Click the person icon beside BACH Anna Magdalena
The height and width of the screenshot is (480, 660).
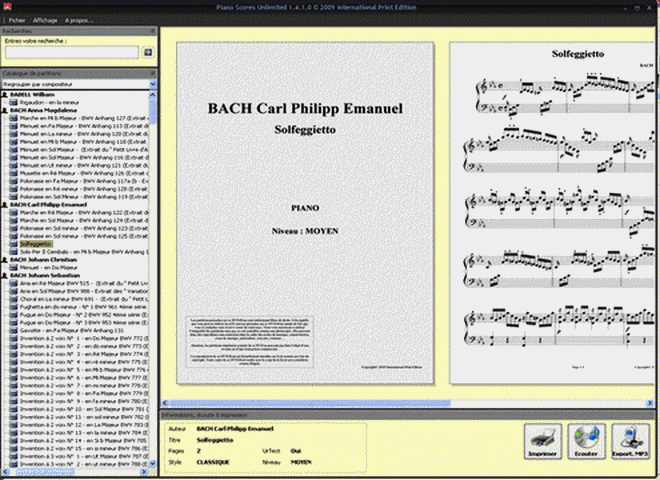[5, 110]
